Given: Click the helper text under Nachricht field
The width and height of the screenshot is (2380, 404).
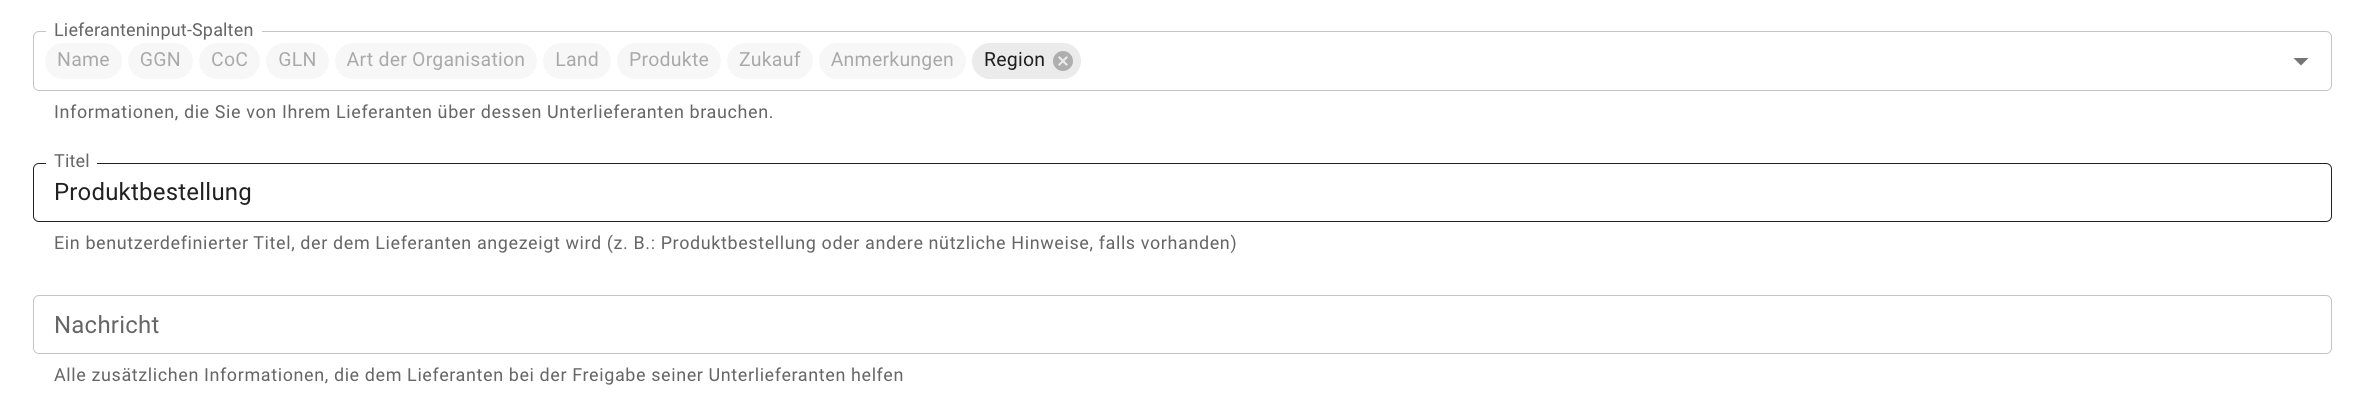Looking at the screenshot, I should click(479, 375).
